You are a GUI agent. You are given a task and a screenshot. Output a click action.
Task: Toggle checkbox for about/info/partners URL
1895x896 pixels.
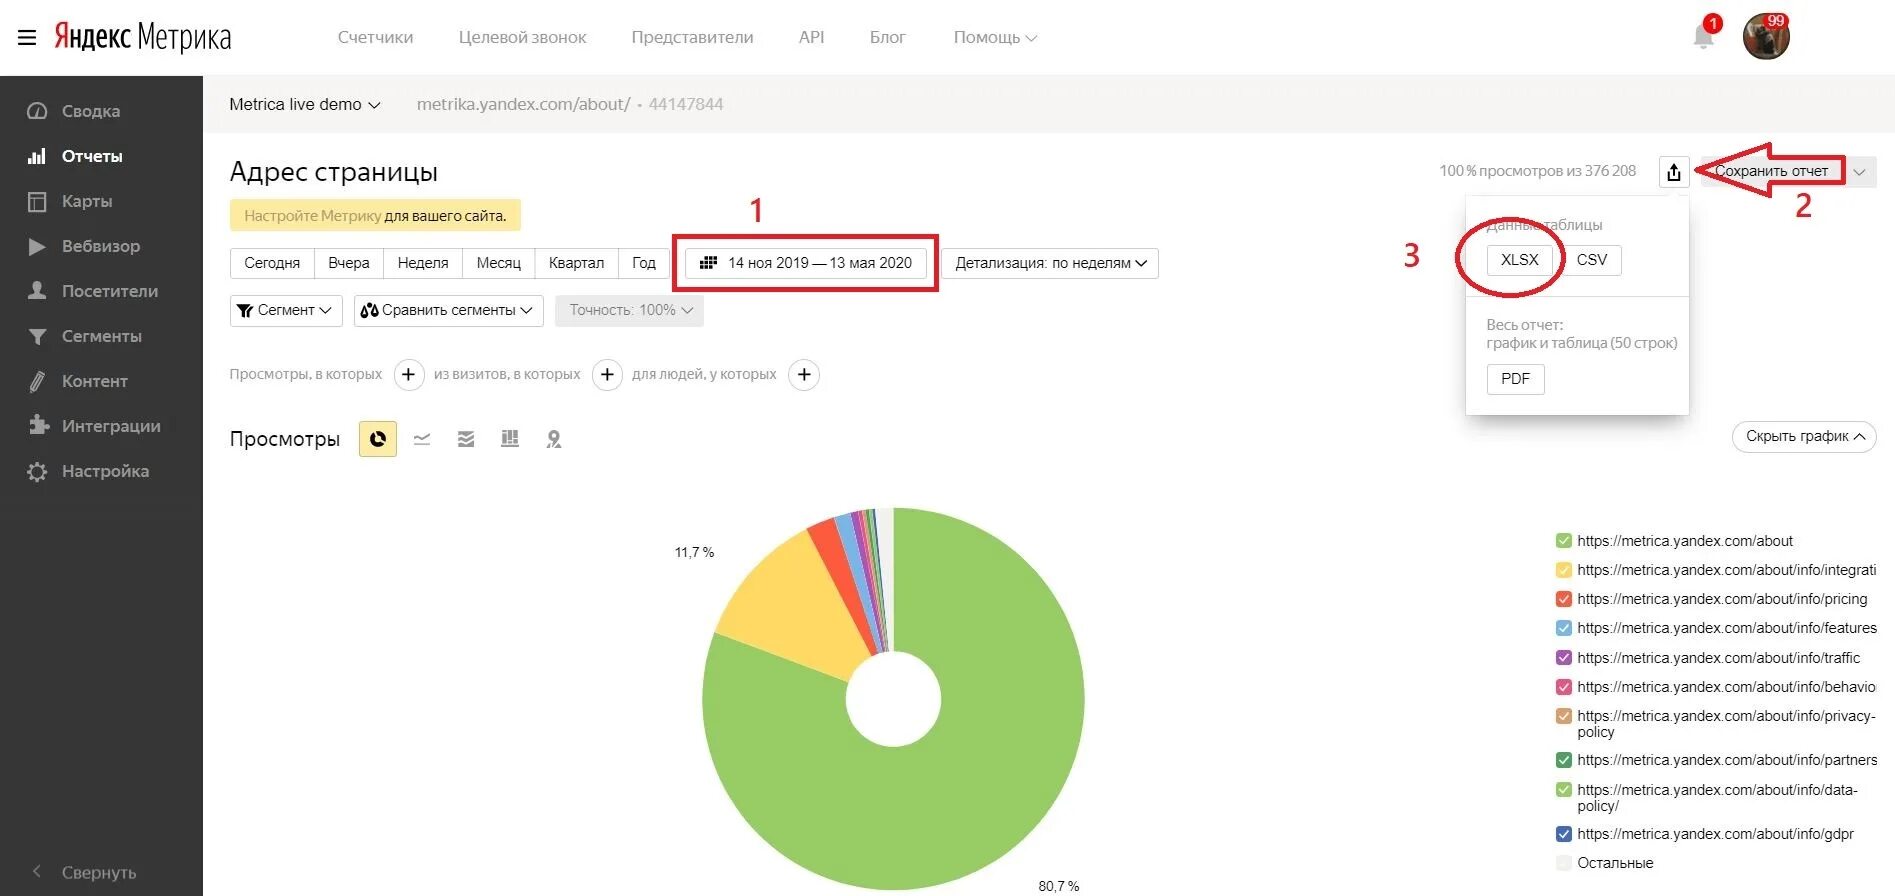pos(1564,760)
